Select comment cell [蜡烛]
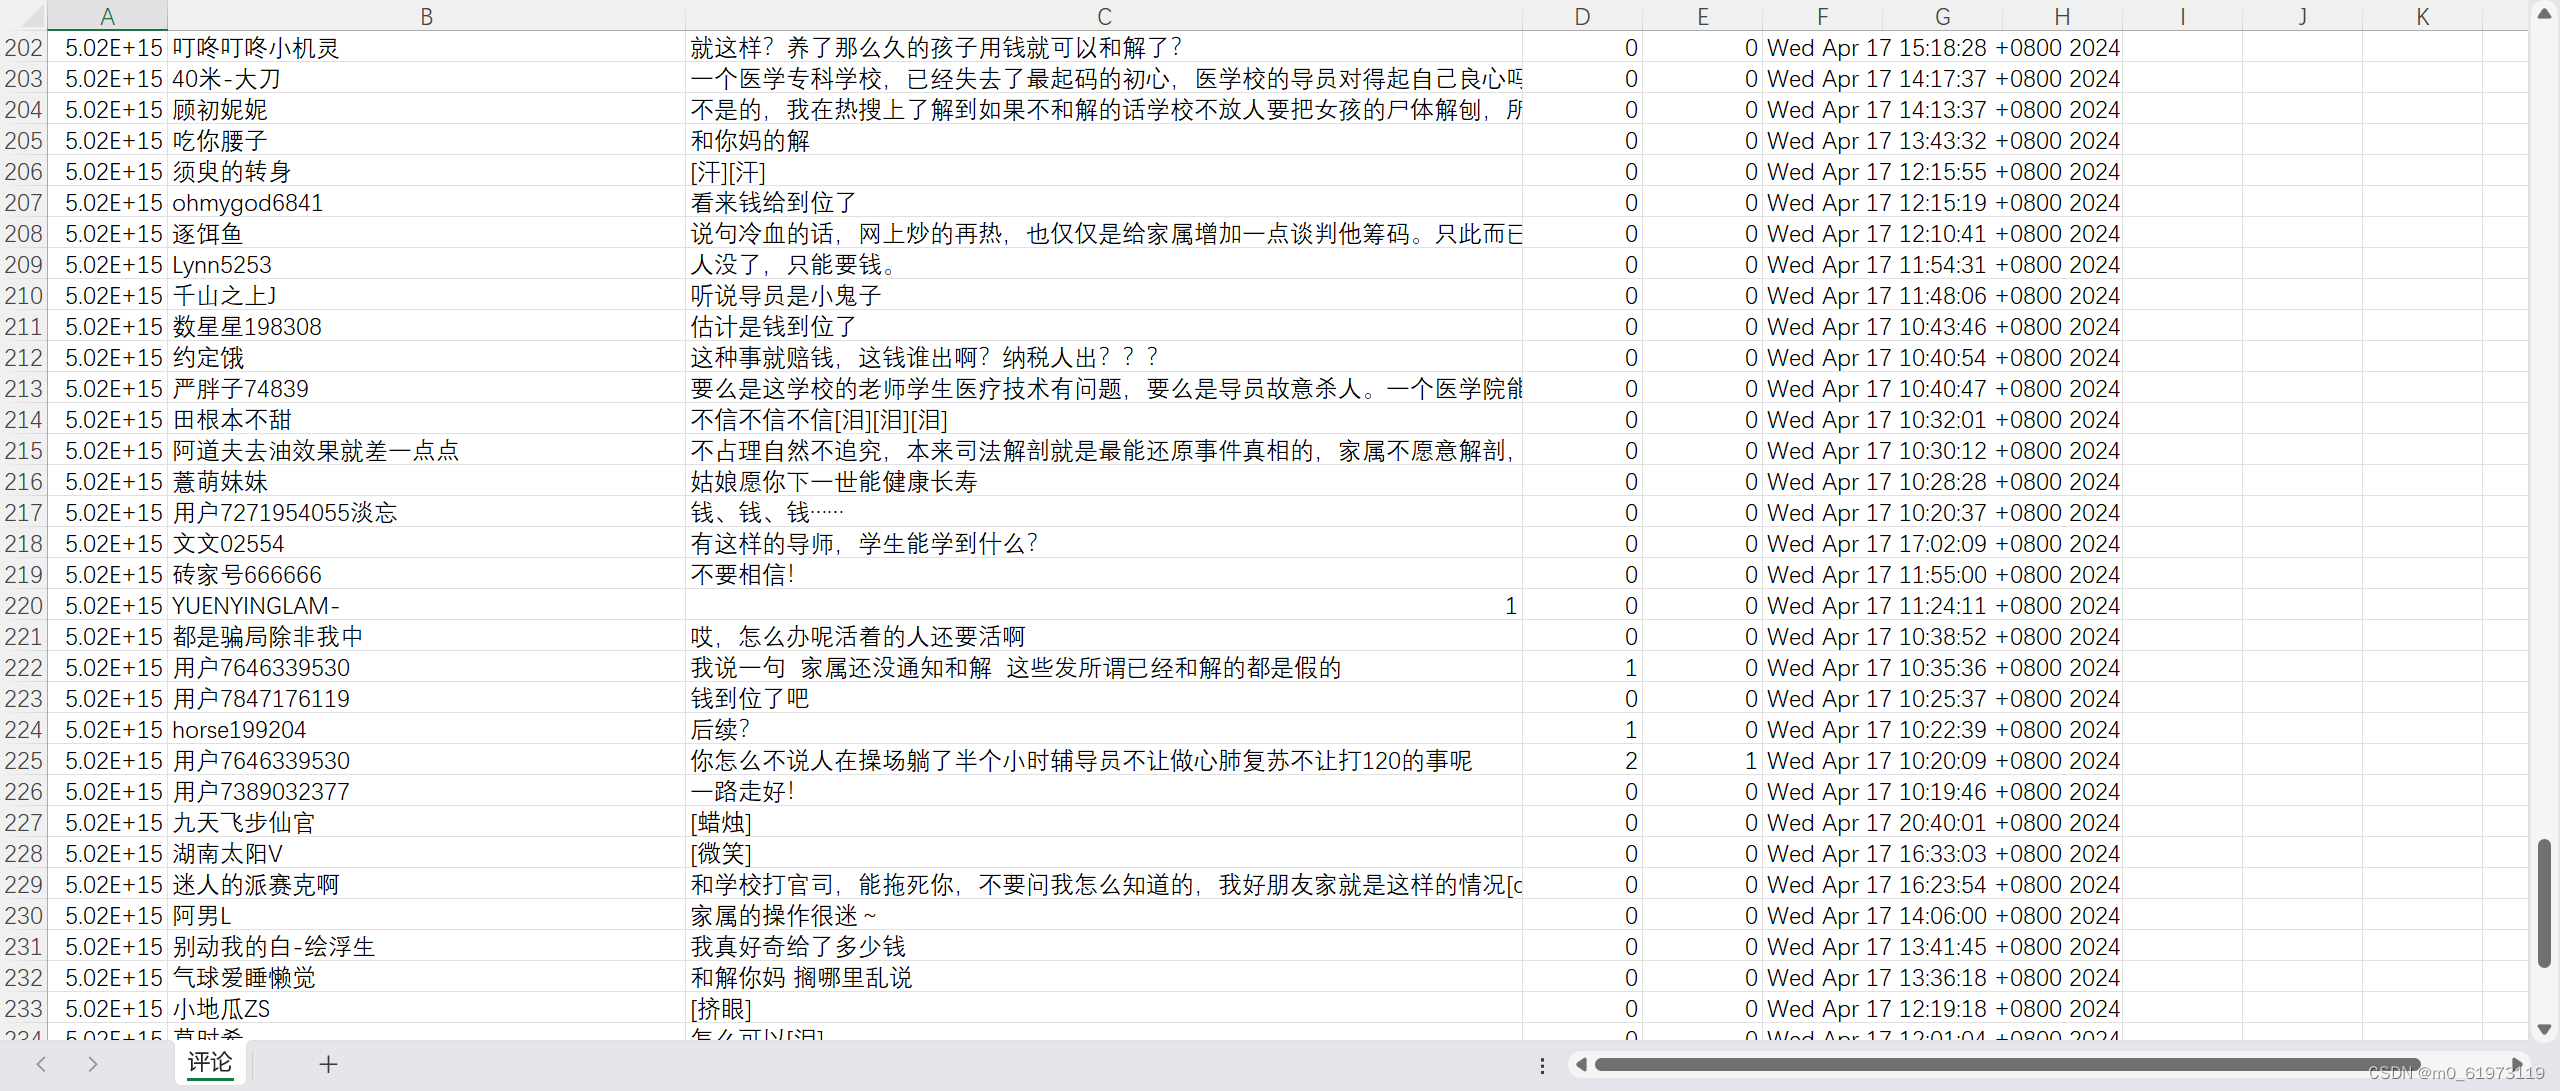 [x=1104, y=823]
